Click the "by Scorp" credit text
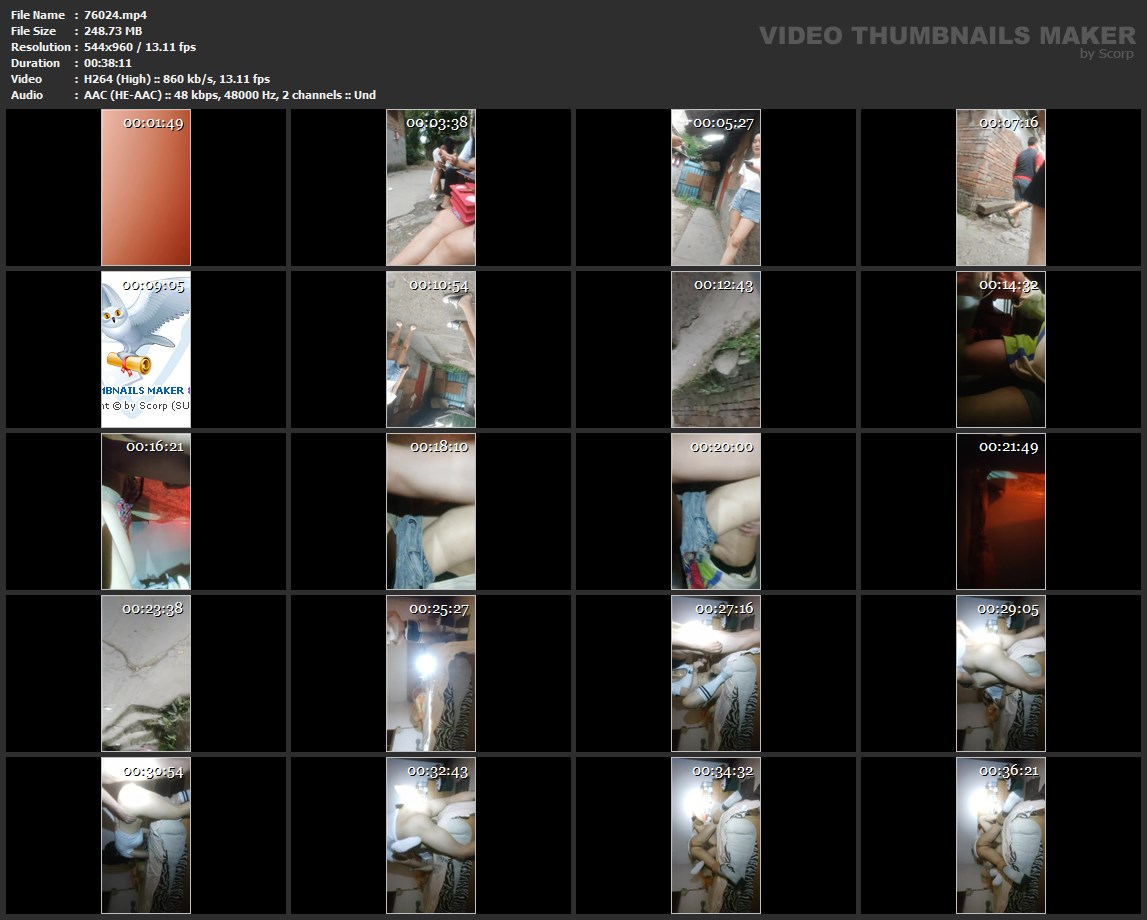The height and width of the screenshot is (920, 1147). coord(1107,54)
